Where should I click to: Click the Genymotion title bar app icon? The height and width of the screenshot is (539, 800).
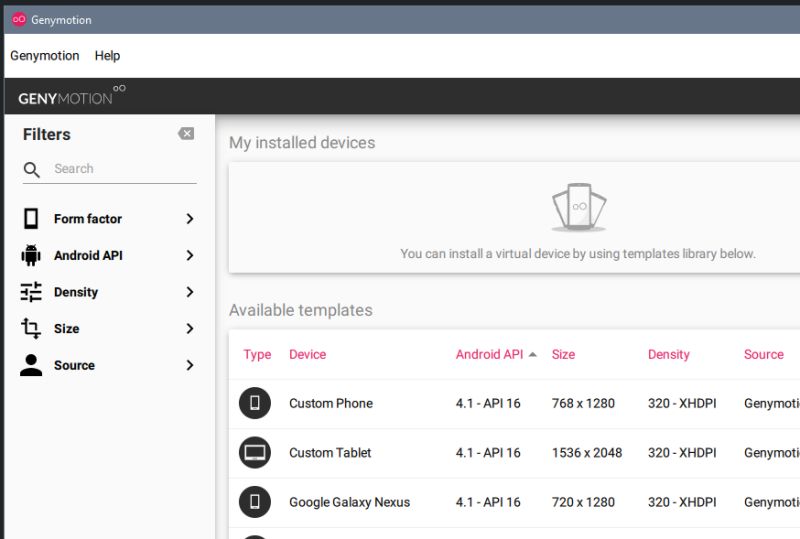pyautogui.click(x=19, y=19)
